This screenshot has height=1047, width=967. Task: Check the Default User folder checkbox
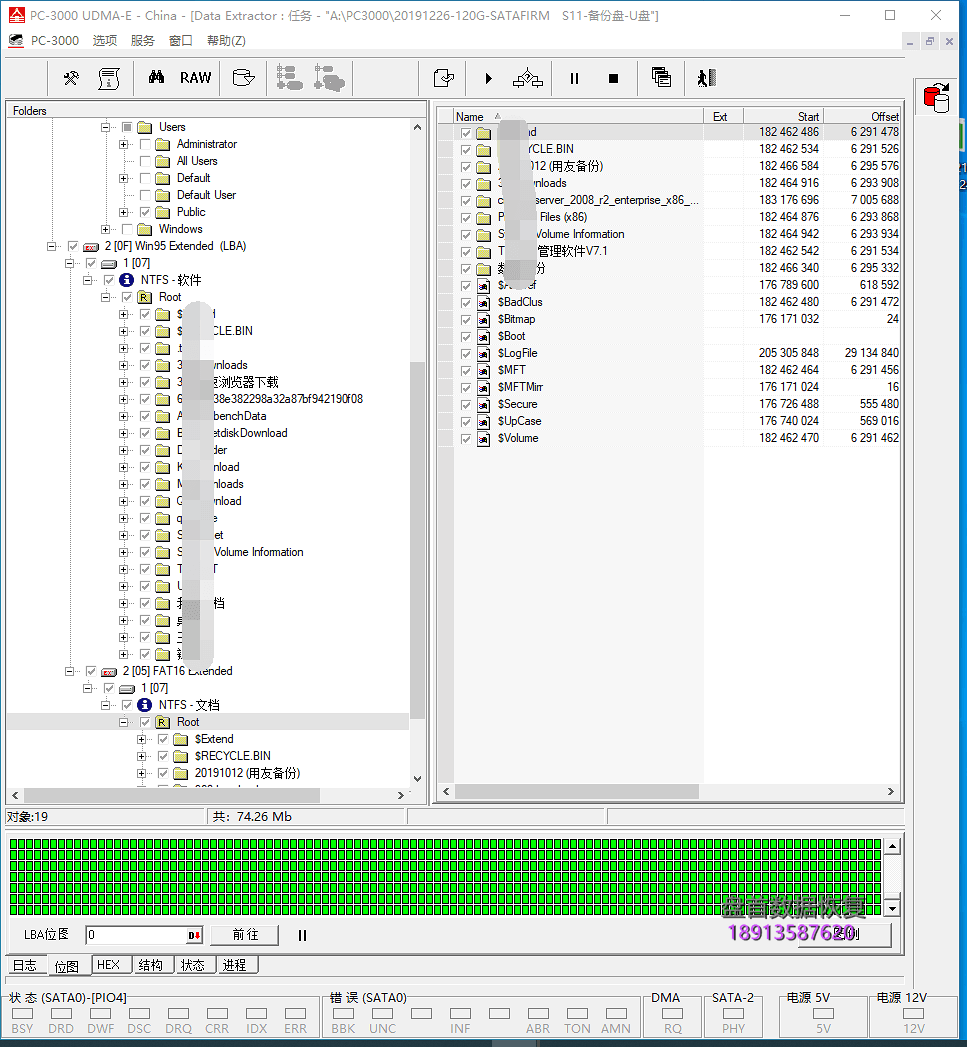pos(145,196)
